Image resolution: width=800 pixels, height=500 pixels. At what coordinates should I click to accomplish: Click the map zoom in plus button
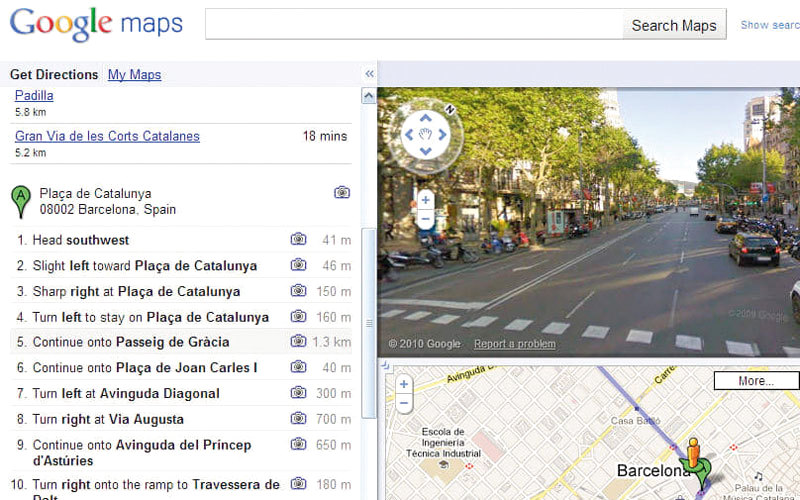click(403, 384)
